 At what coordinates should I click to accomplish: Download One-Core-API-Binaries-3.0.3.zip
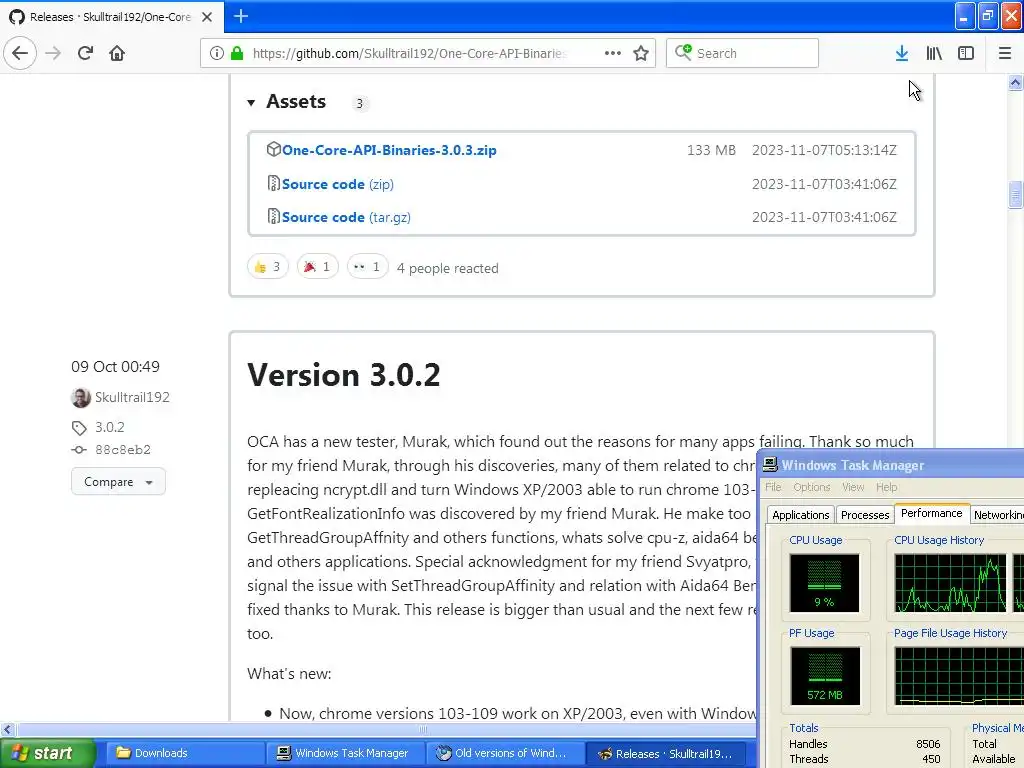[x=389, y=150]
